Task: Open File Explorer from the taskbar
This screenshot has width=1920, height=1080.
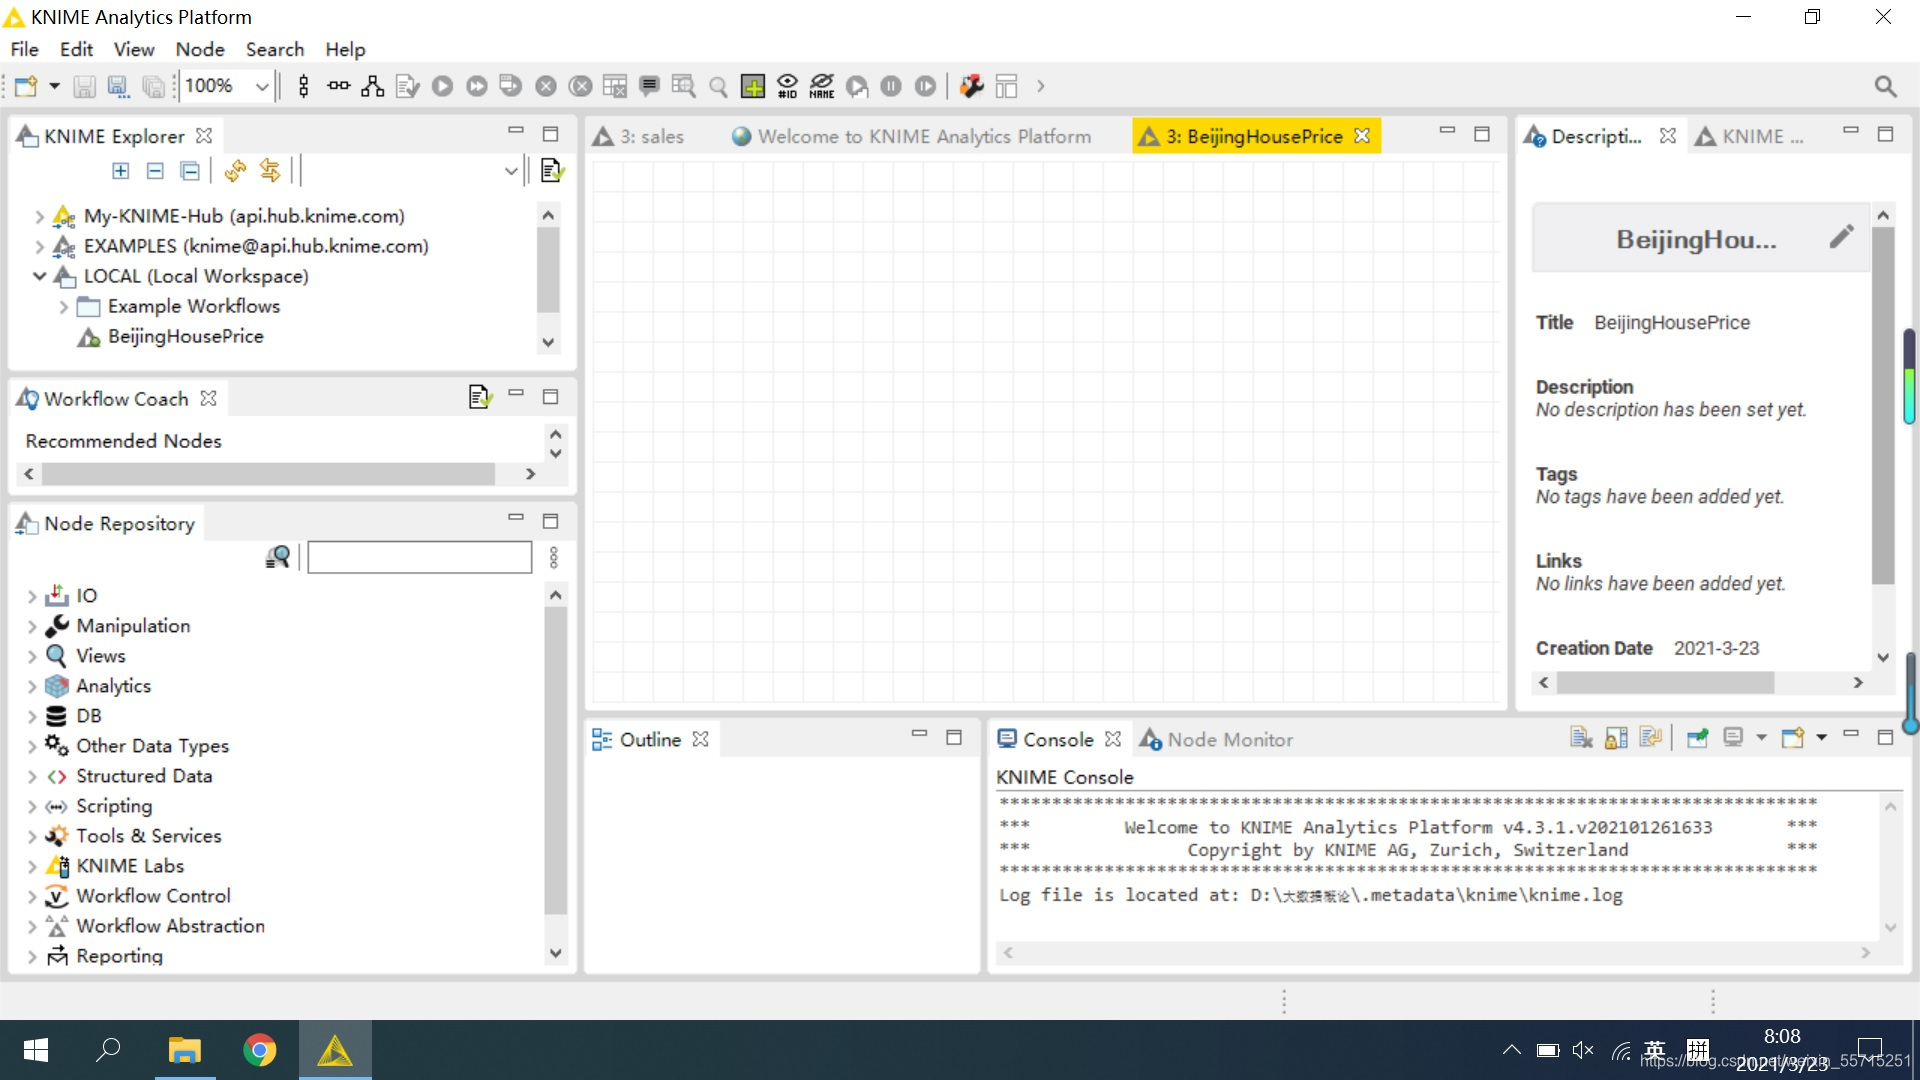Action: click(185, 1050)
